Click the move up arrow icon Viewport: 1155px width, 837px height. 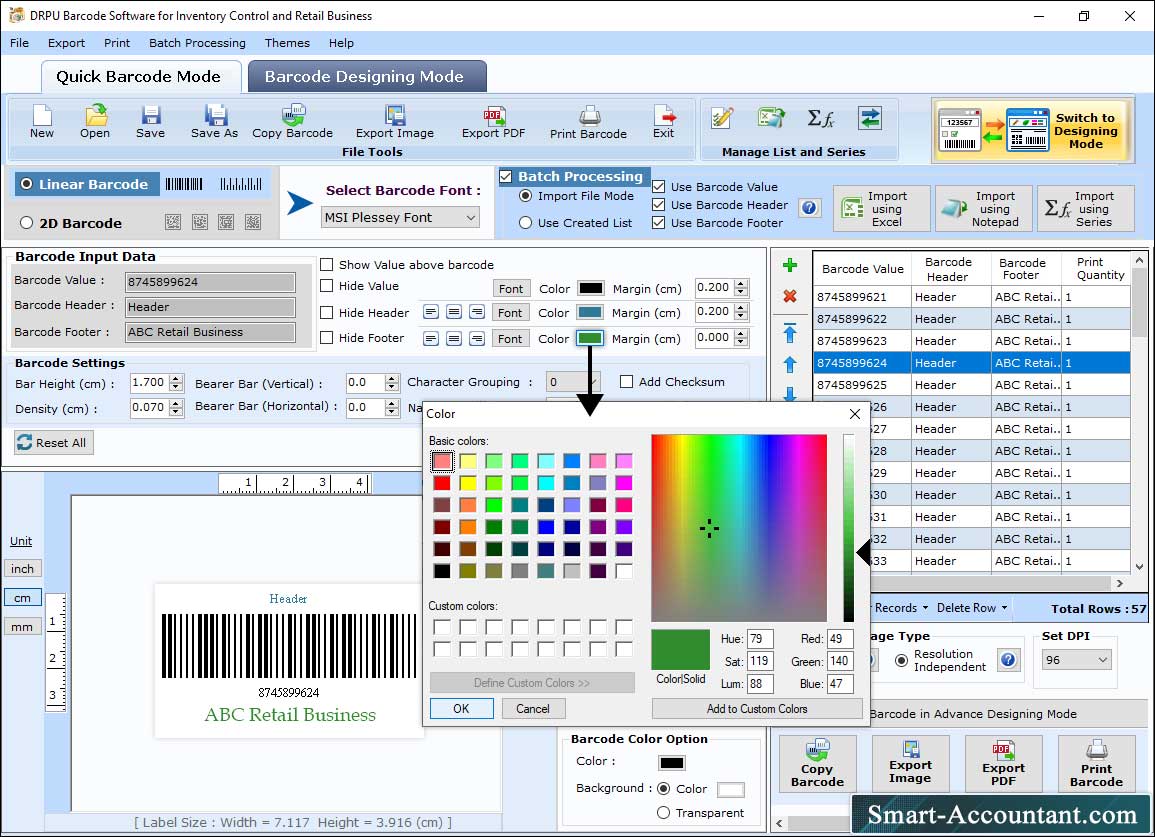(x=790, y=365)
